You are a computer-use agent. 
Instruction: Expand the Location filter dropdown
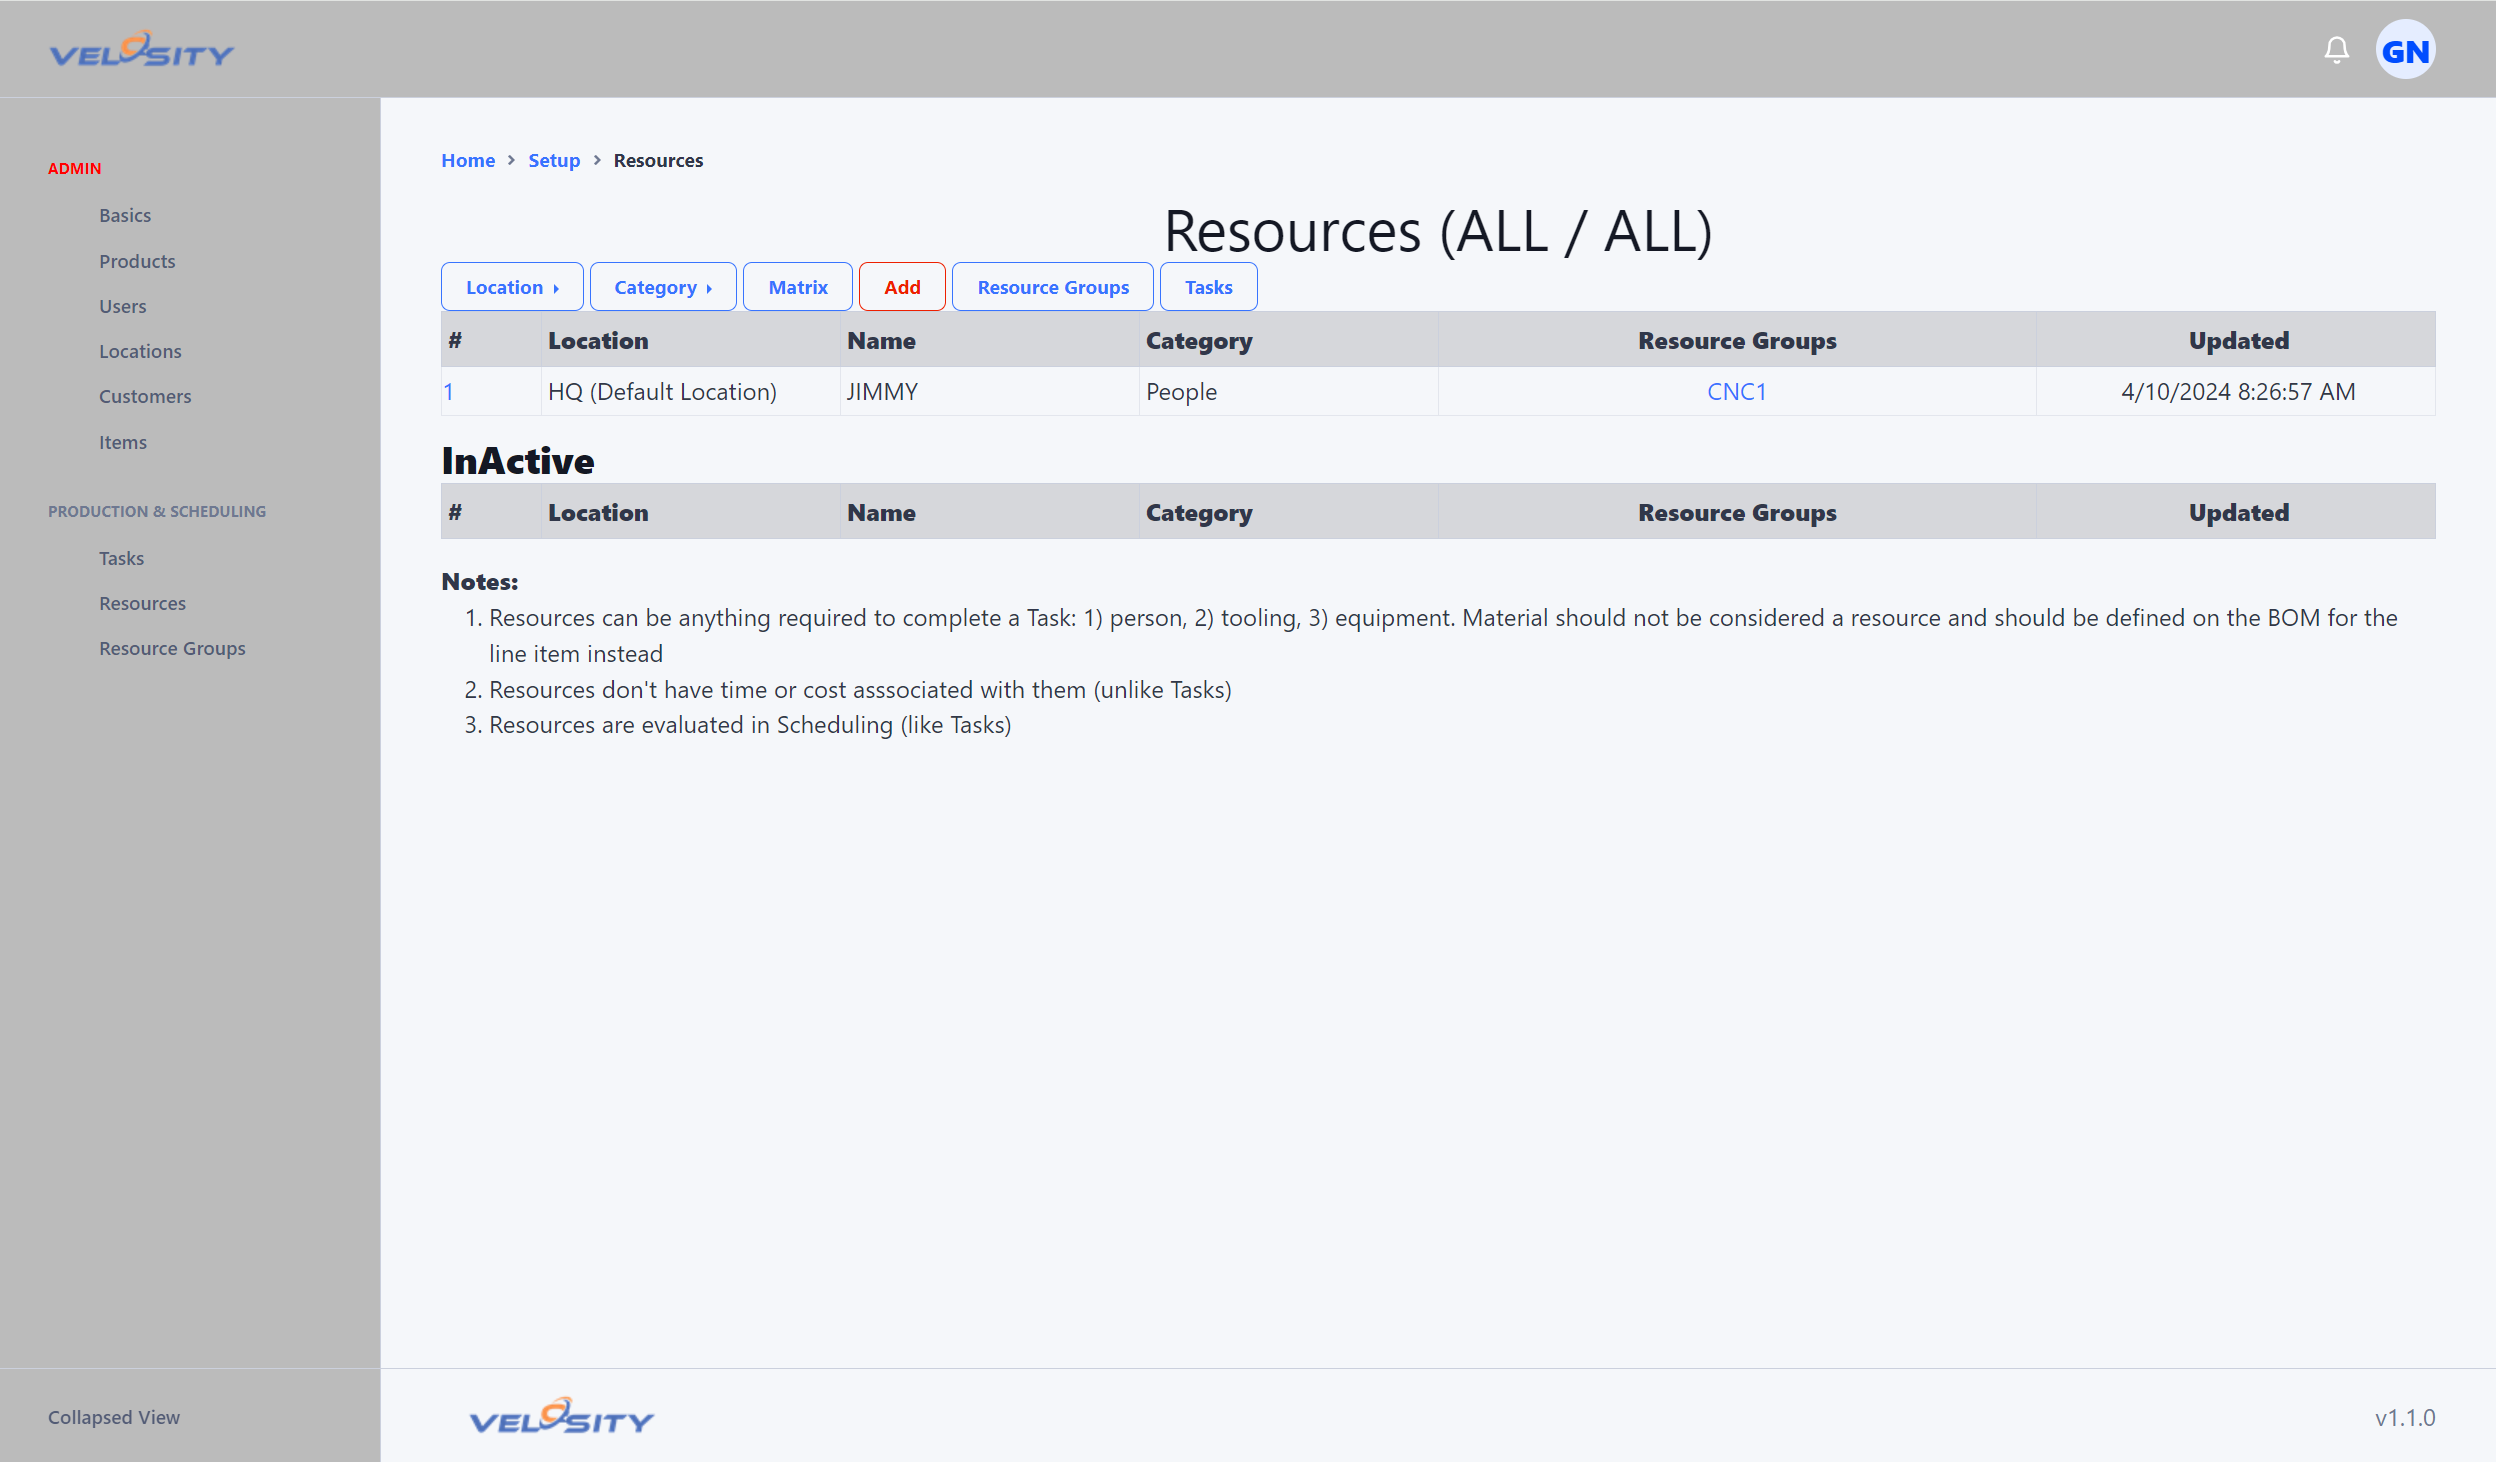[512, 287]
